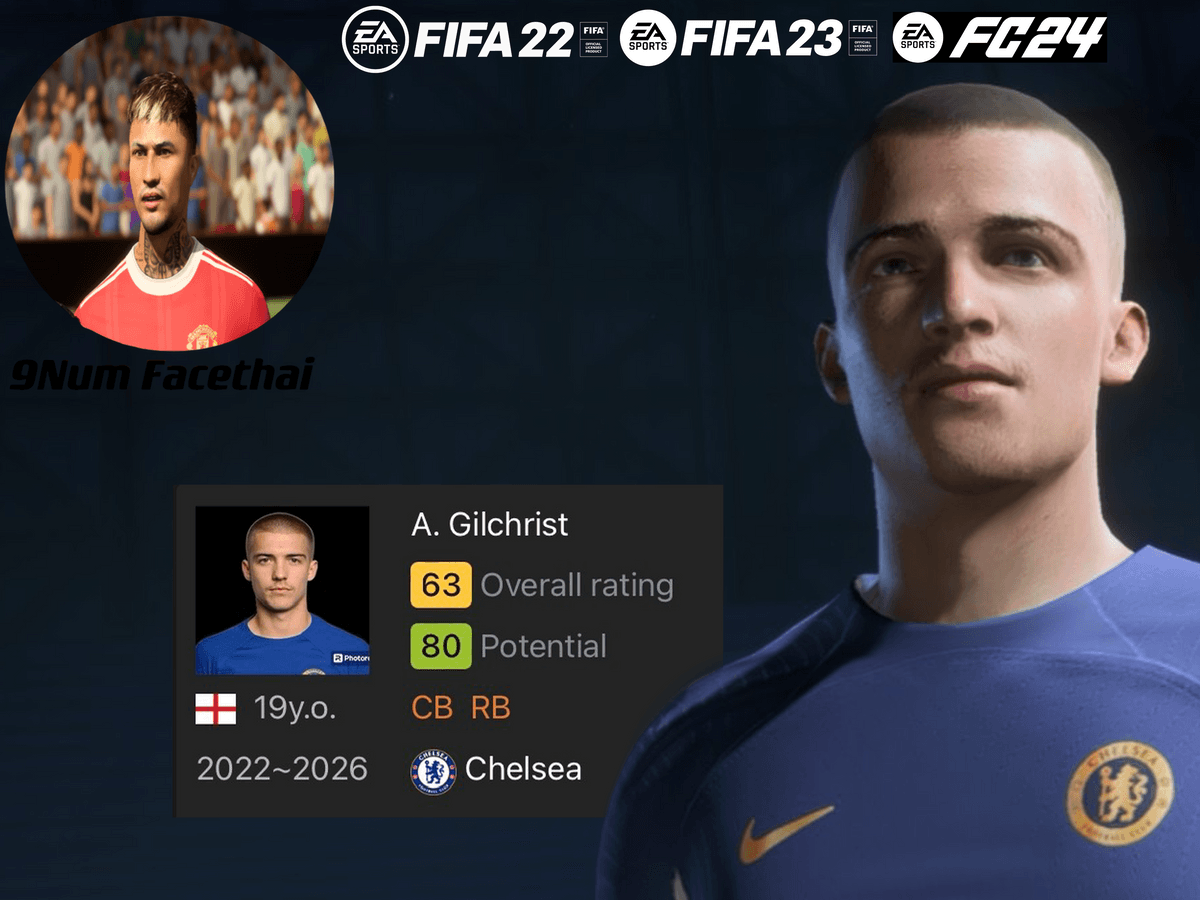
Task: Click the 9Num Facethai caption text
Action: 161,375
